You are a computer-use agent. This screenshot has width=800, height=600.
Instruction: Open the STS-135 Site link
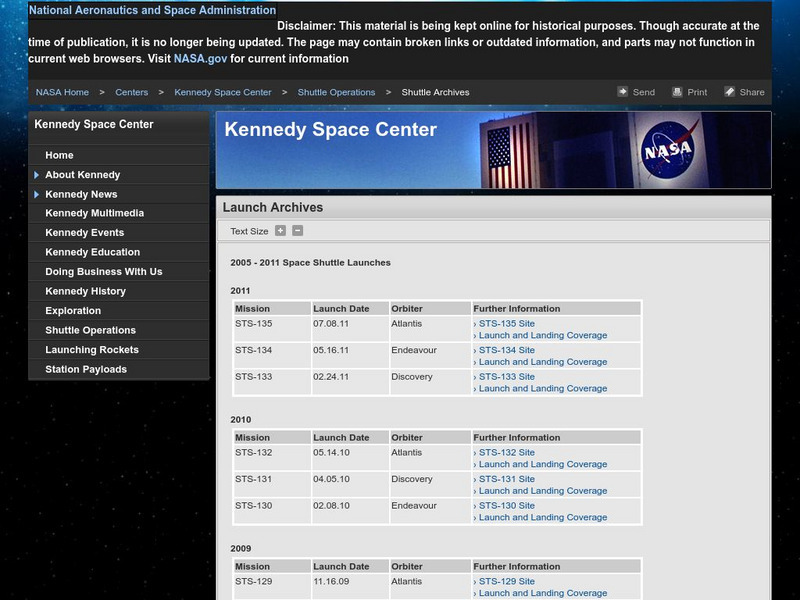(507, 323)
